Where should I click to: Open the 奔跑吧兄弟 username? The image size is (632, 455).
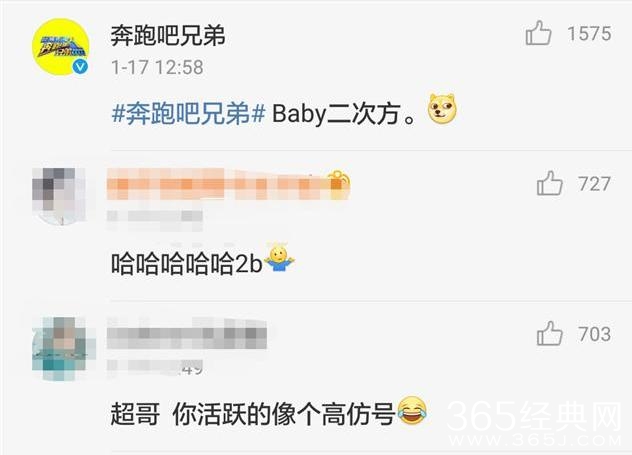point(168,35)
